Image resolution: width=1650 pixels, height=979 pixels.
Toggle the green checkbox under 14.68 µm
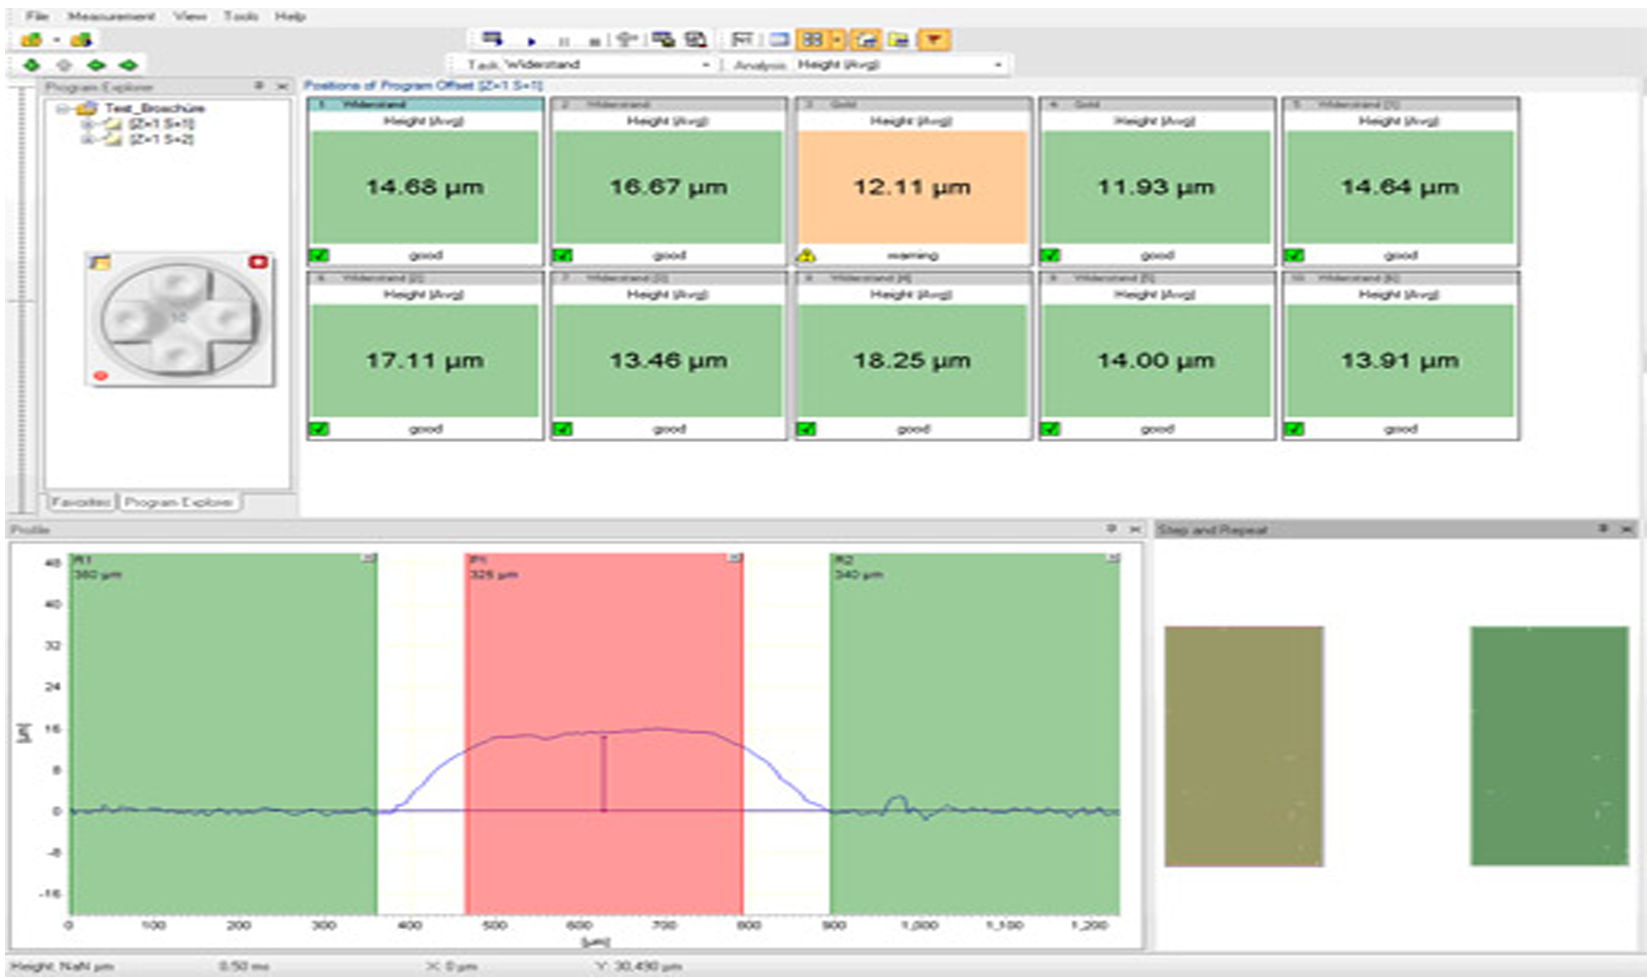(319, 256)
